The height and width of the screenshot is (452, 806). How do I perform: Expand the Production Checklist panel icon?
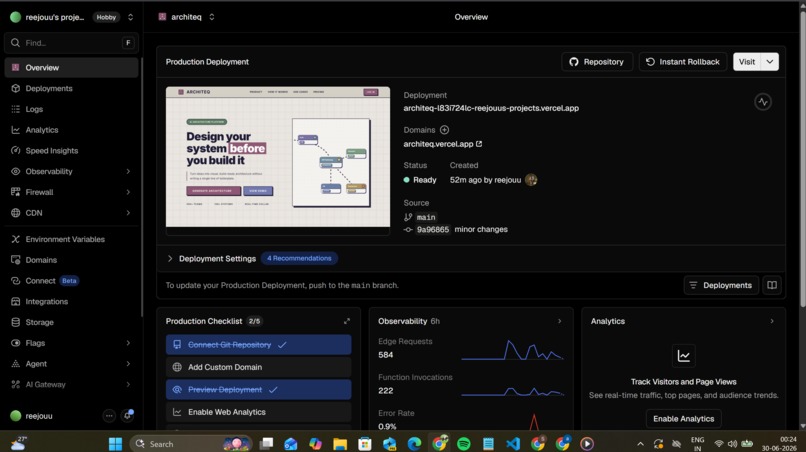347,321
